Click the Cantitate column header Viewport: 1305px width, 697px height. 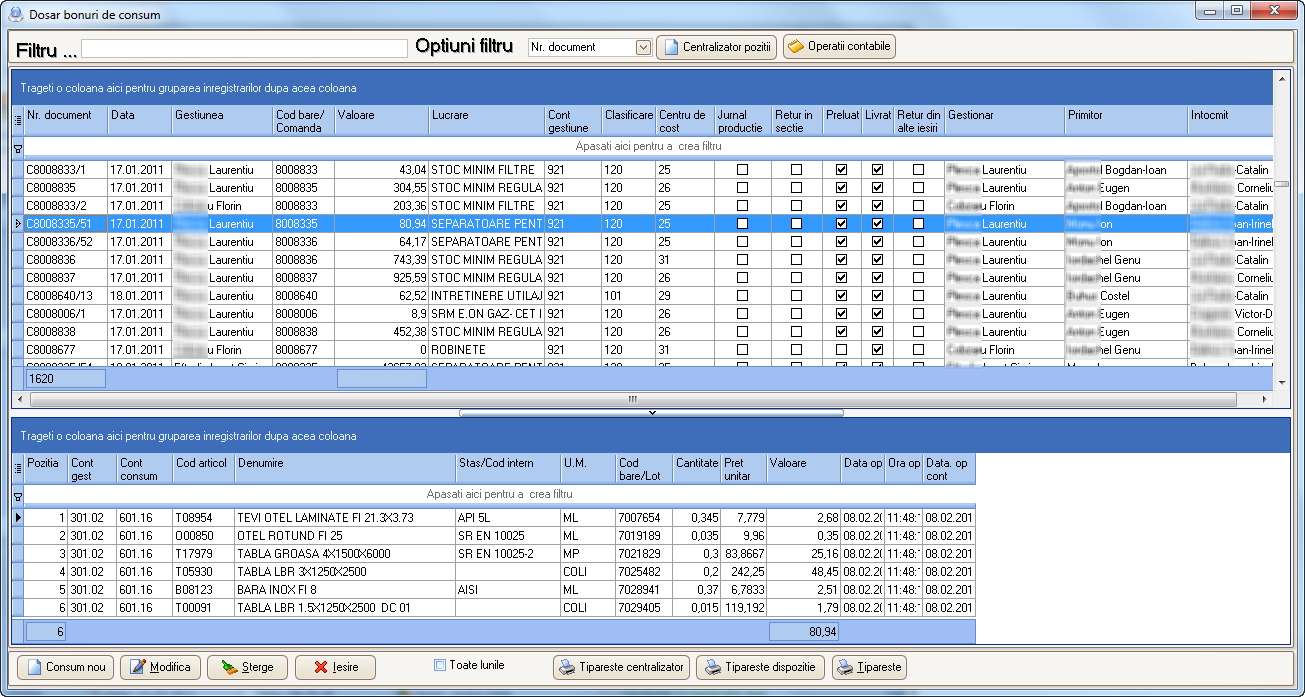[x=697, y=469]
